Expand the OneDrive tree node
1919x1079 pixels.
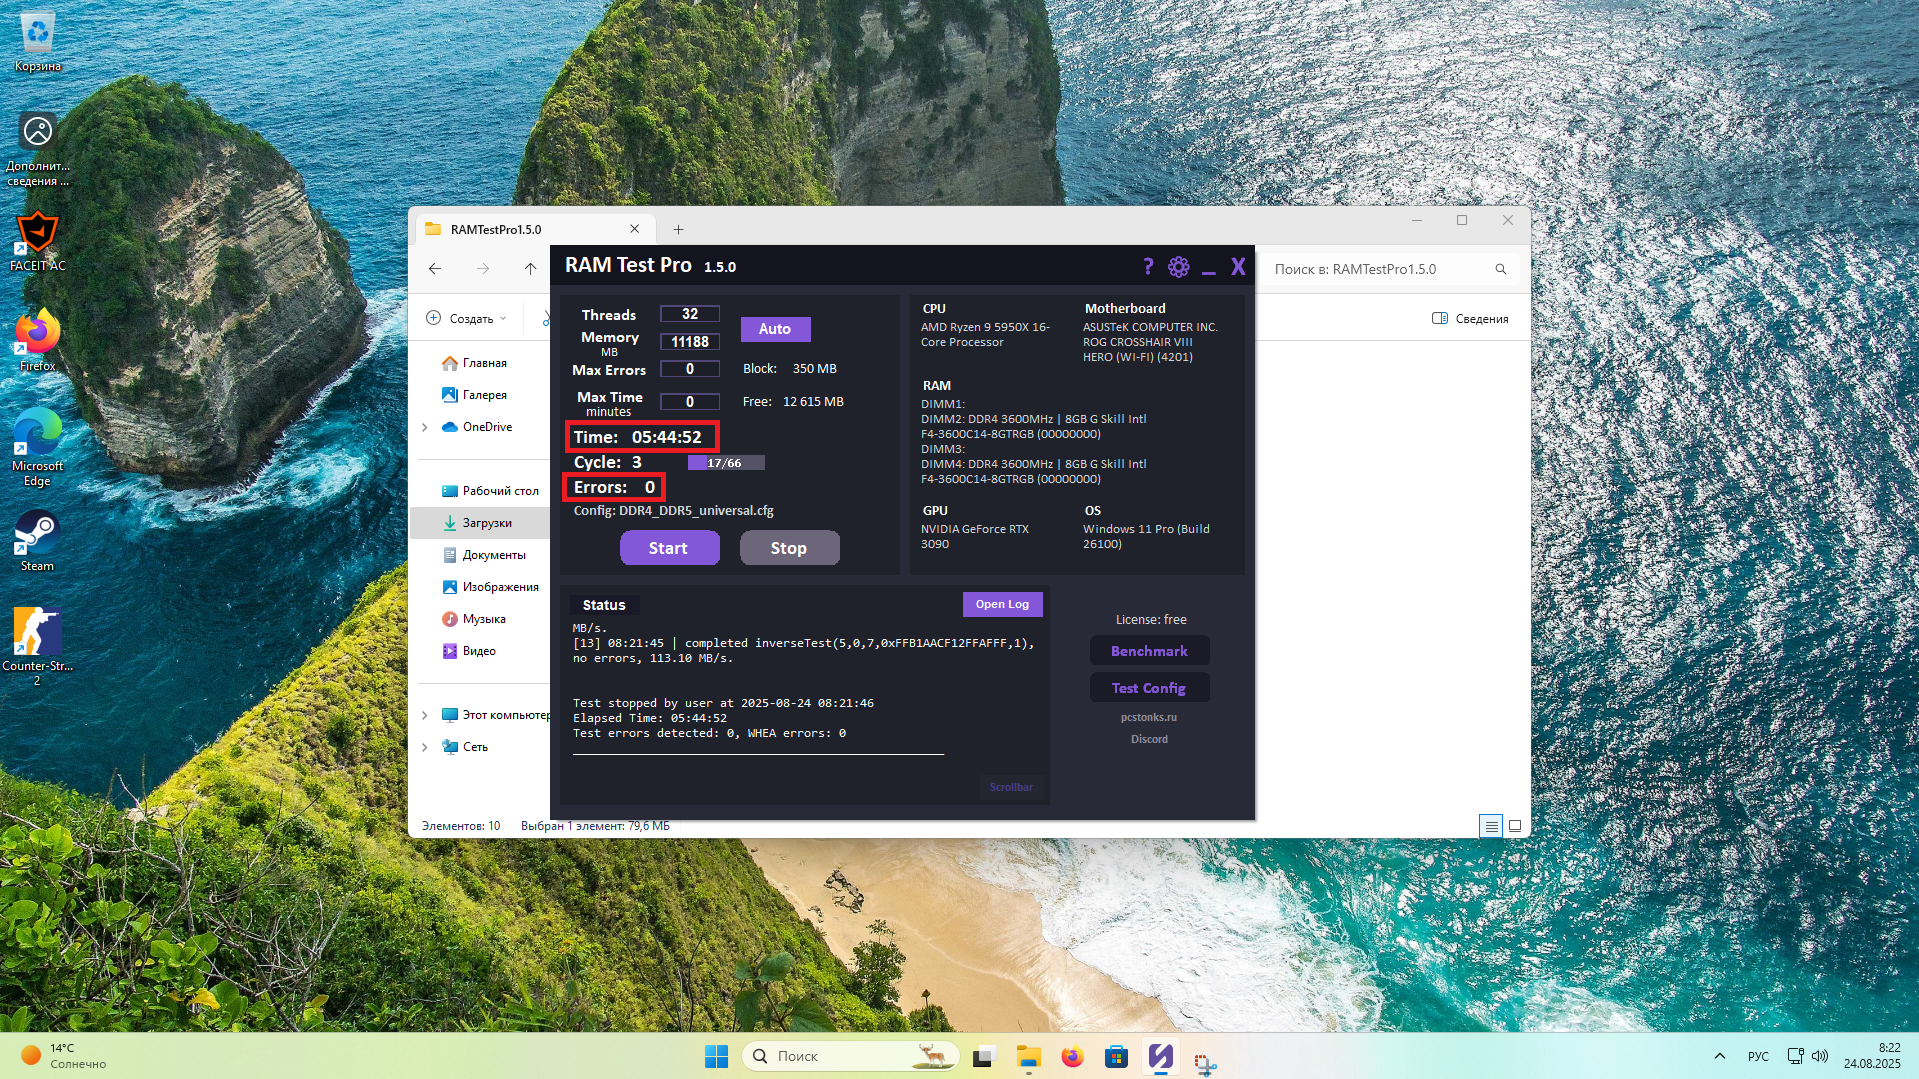click(425, 427)
